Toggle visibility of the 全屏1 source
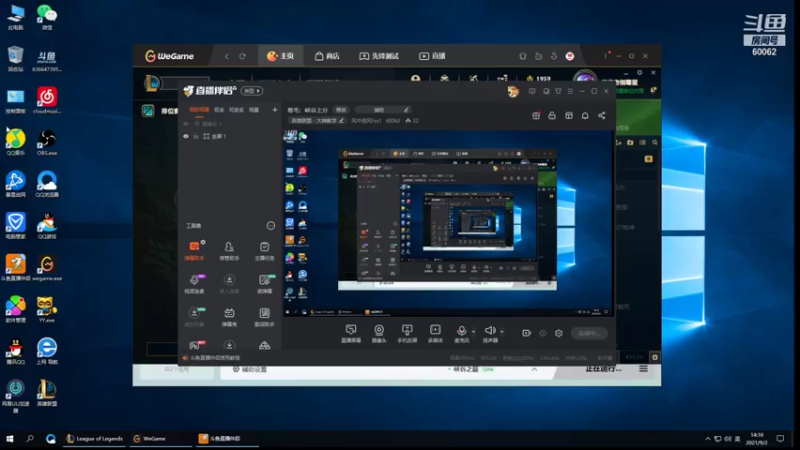The height and width of the screenshot is (450, 800). (x=186, y=136)
